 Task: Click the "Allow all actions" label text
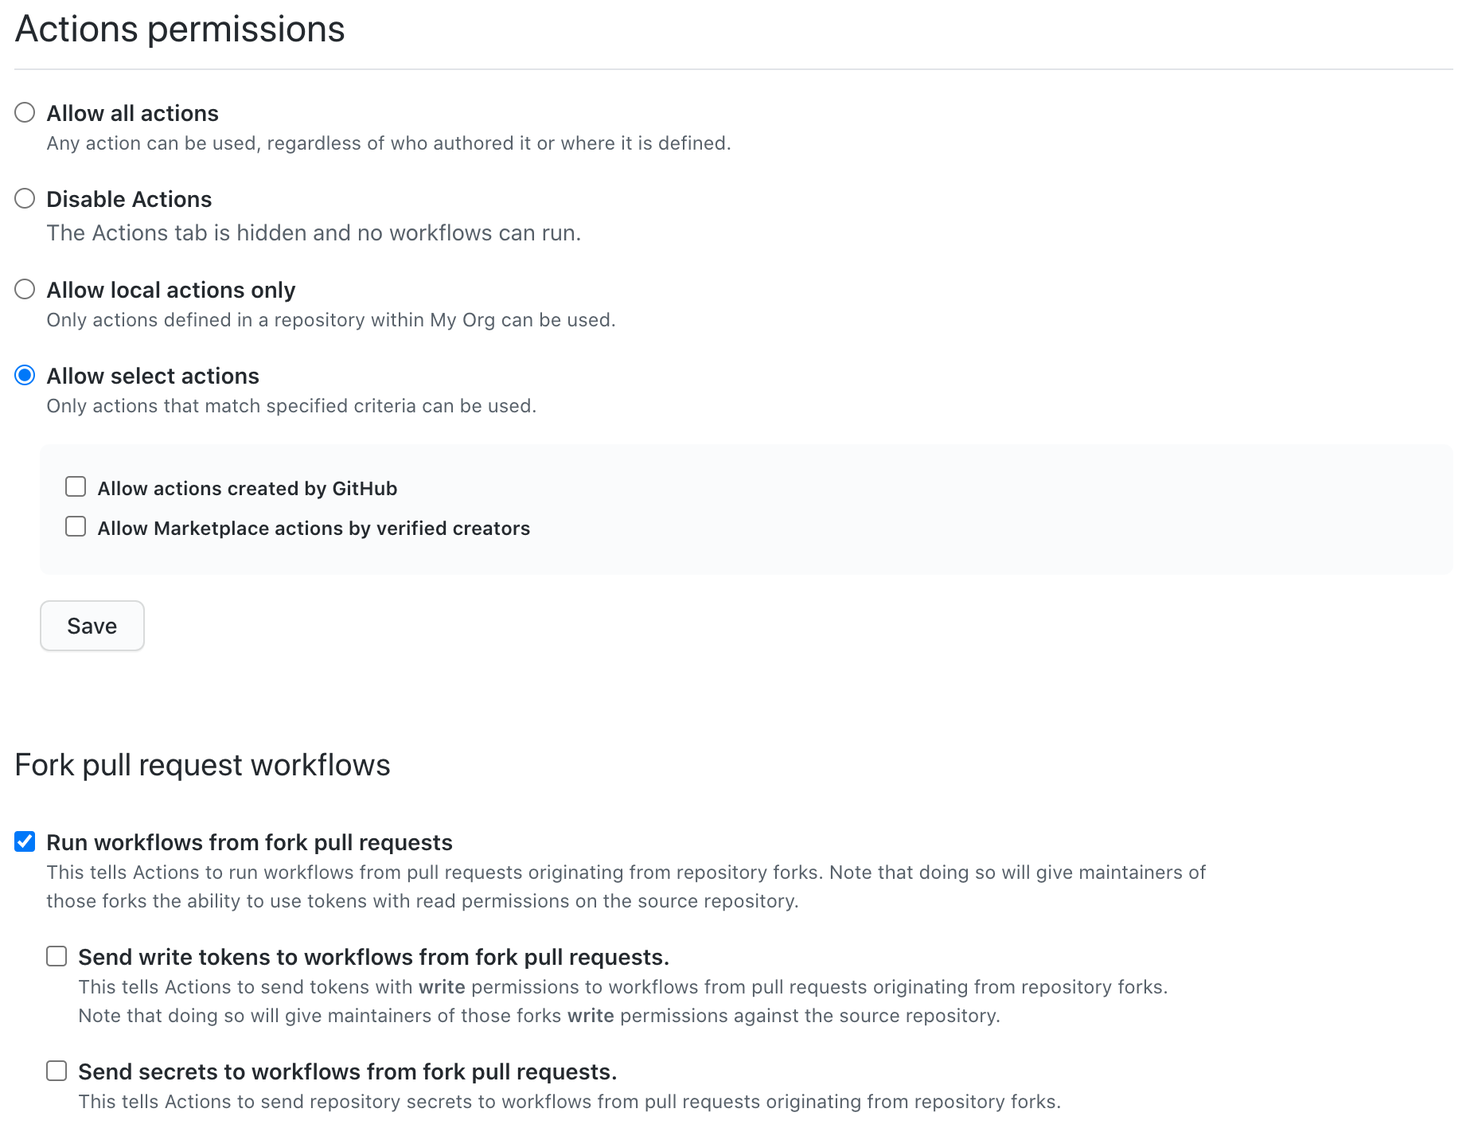coord(132,113)
